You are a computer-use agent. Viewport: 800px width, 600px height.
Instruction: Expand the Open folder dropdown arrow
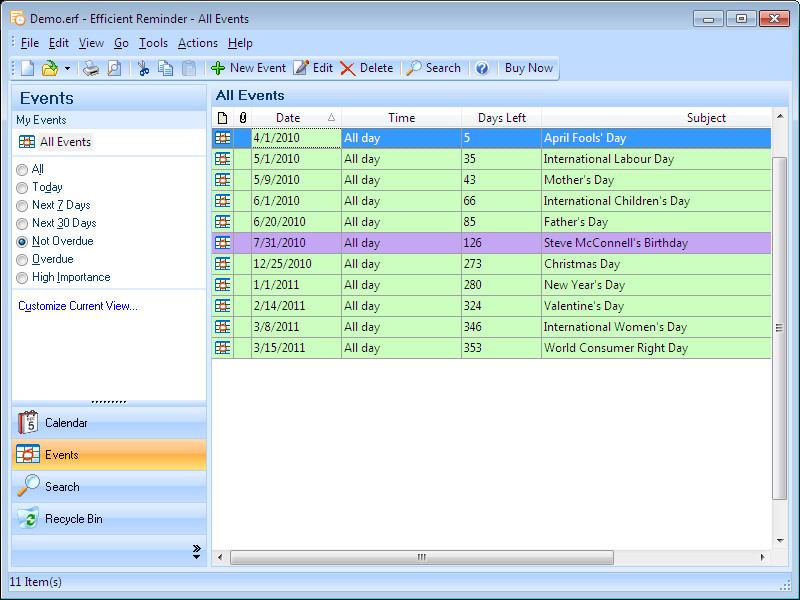(67, 68)
